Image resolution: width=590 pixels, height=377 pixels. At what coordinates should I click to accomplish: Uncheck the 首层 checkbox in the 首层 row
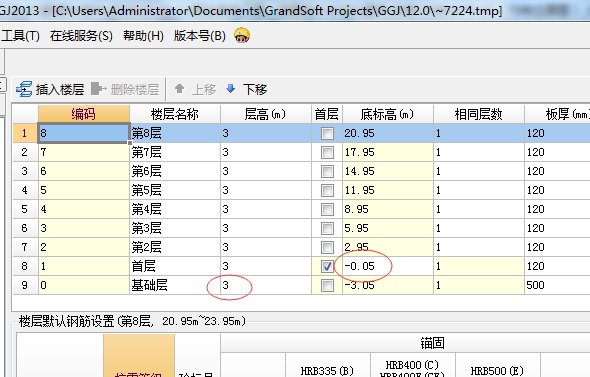tap(327, 266)
